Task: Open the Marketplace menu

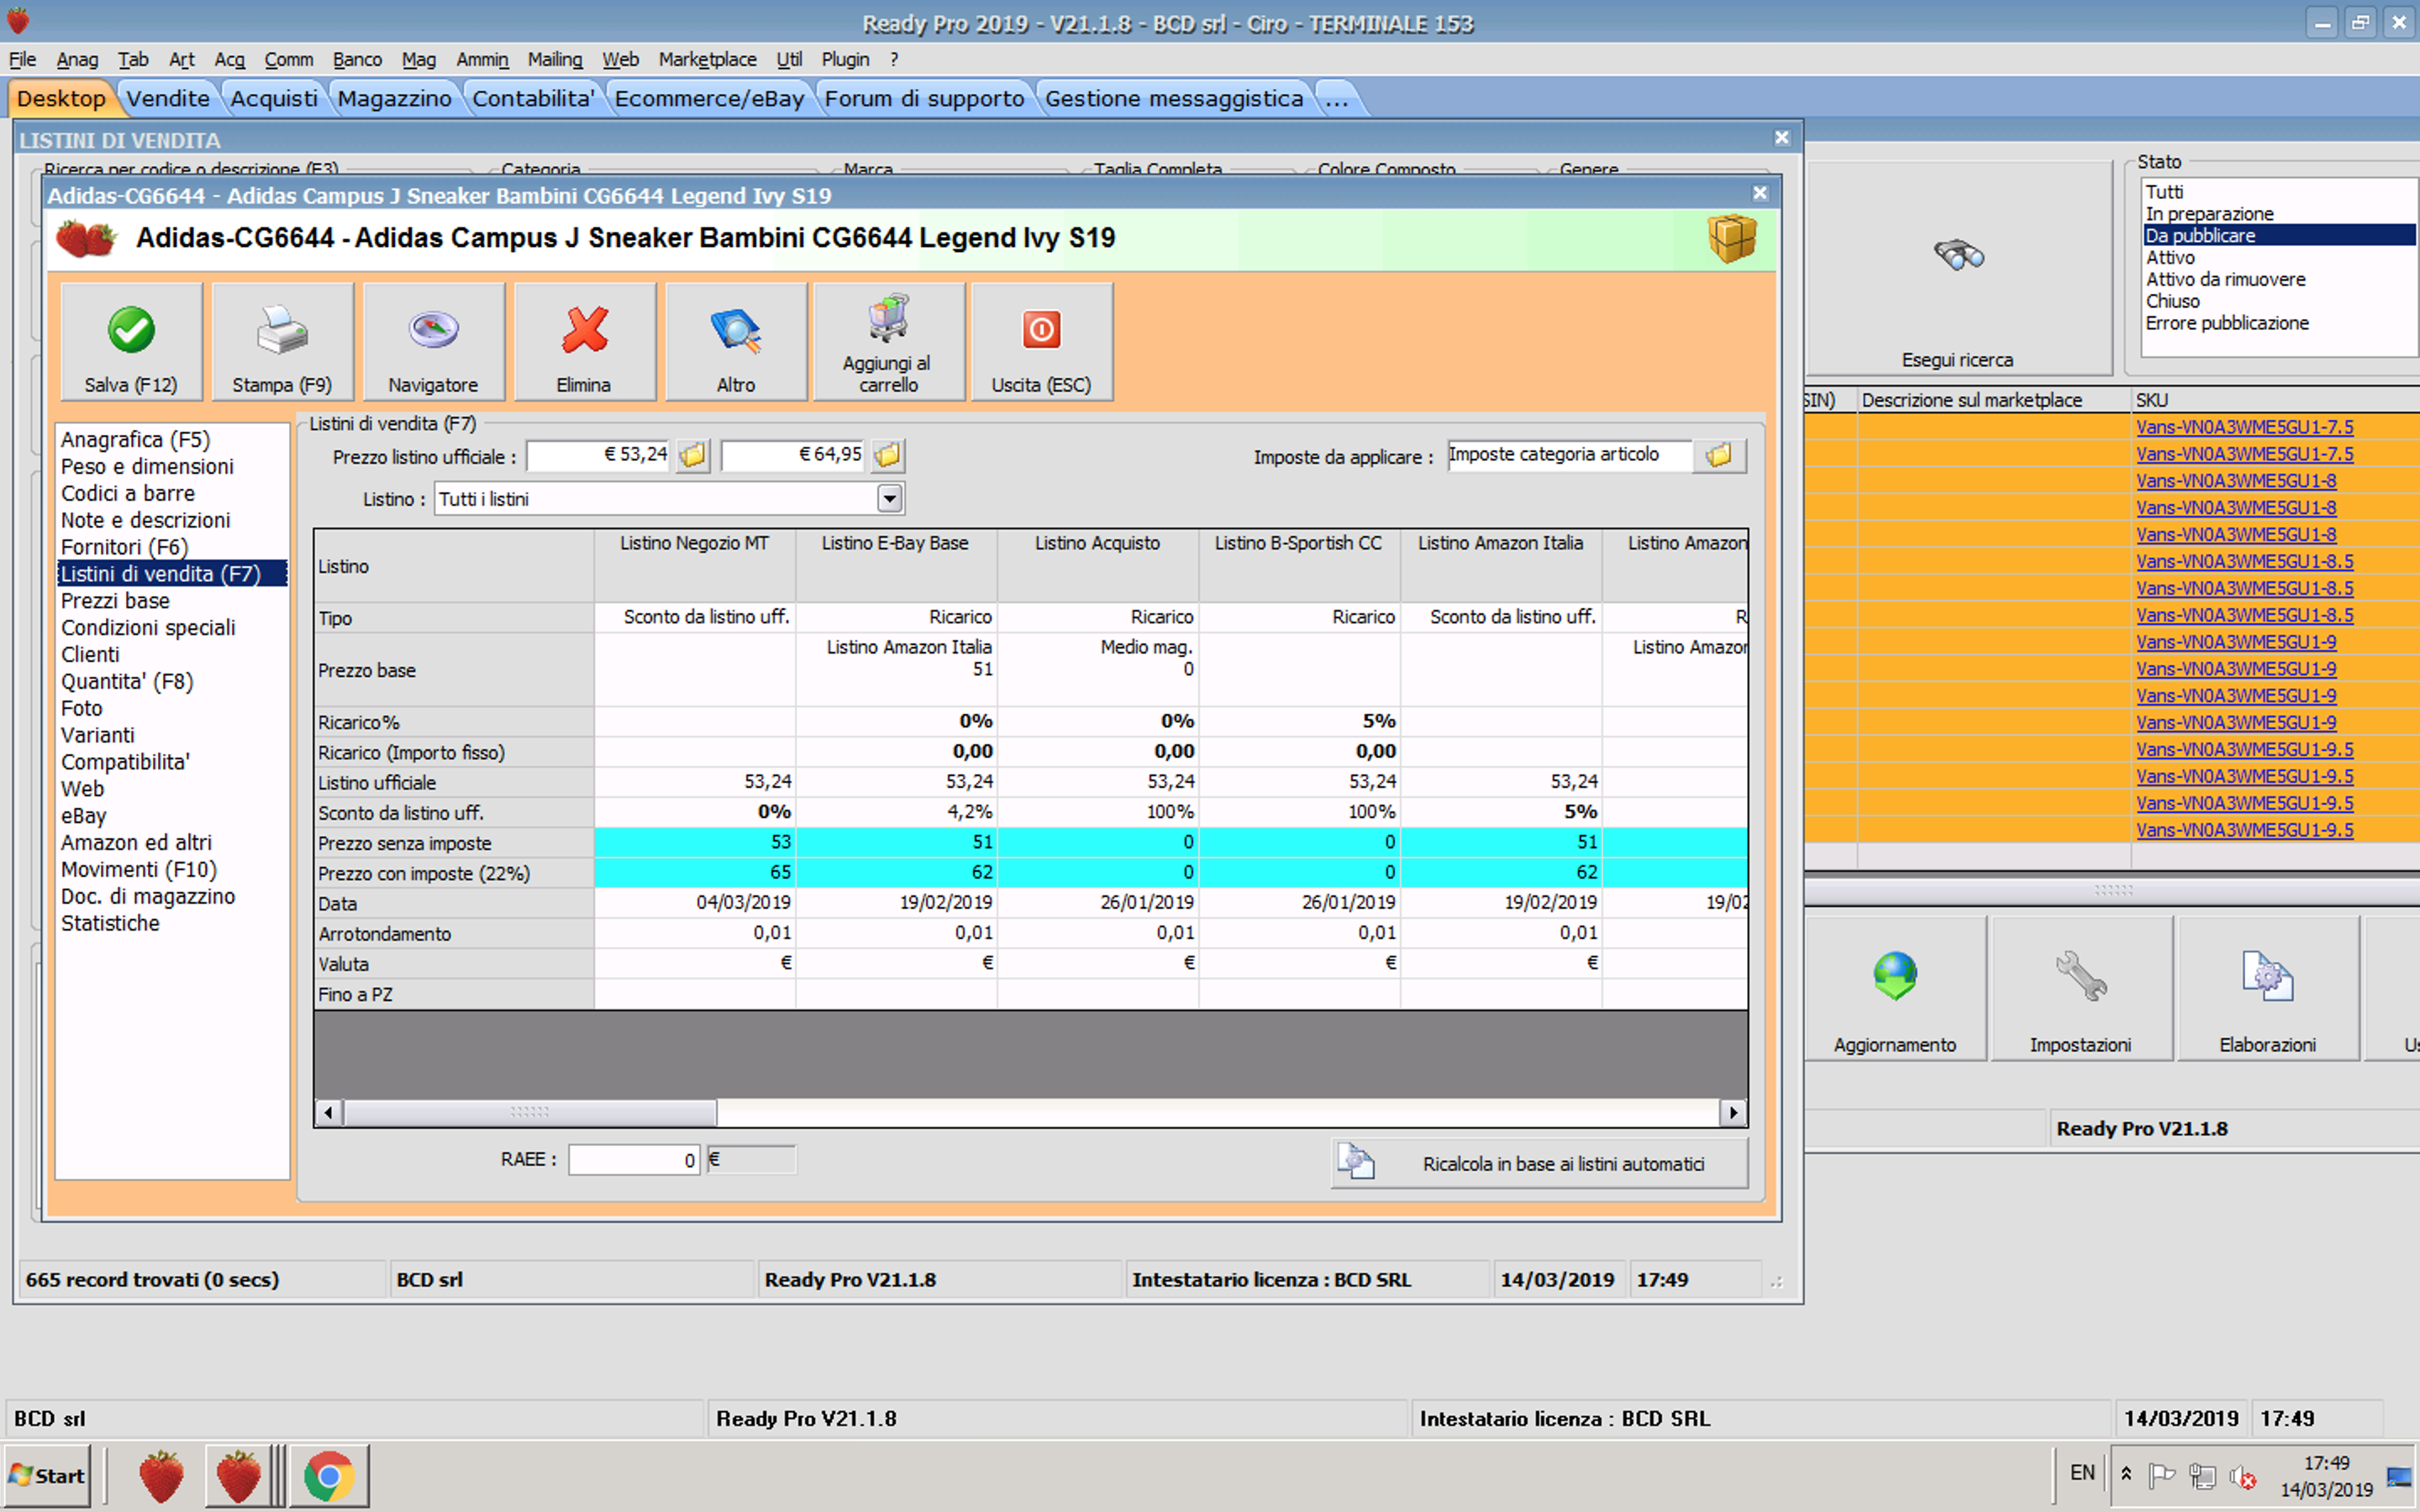Action: click(x=707, y=60)
